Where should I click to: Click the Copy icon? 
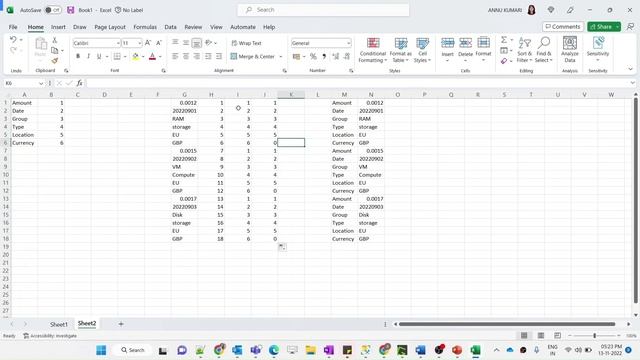point(54,50)
